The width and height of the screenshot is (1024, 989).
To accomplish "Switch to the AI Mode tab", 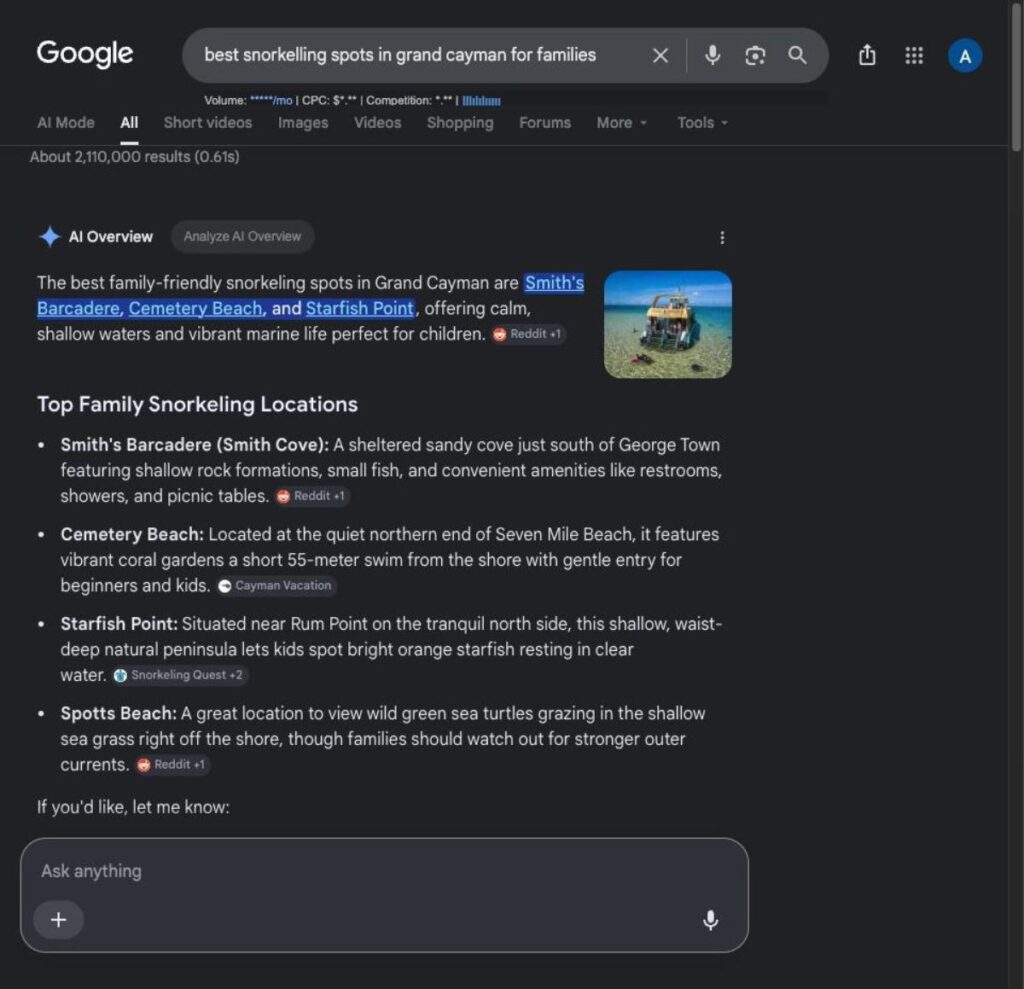I will point(66,123).
